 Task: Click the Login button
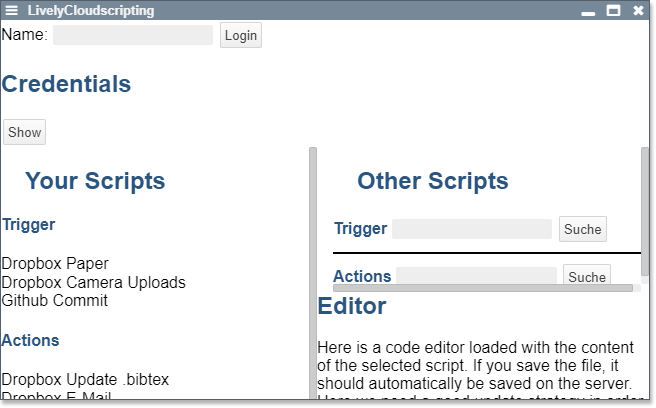tap(240, 36)
